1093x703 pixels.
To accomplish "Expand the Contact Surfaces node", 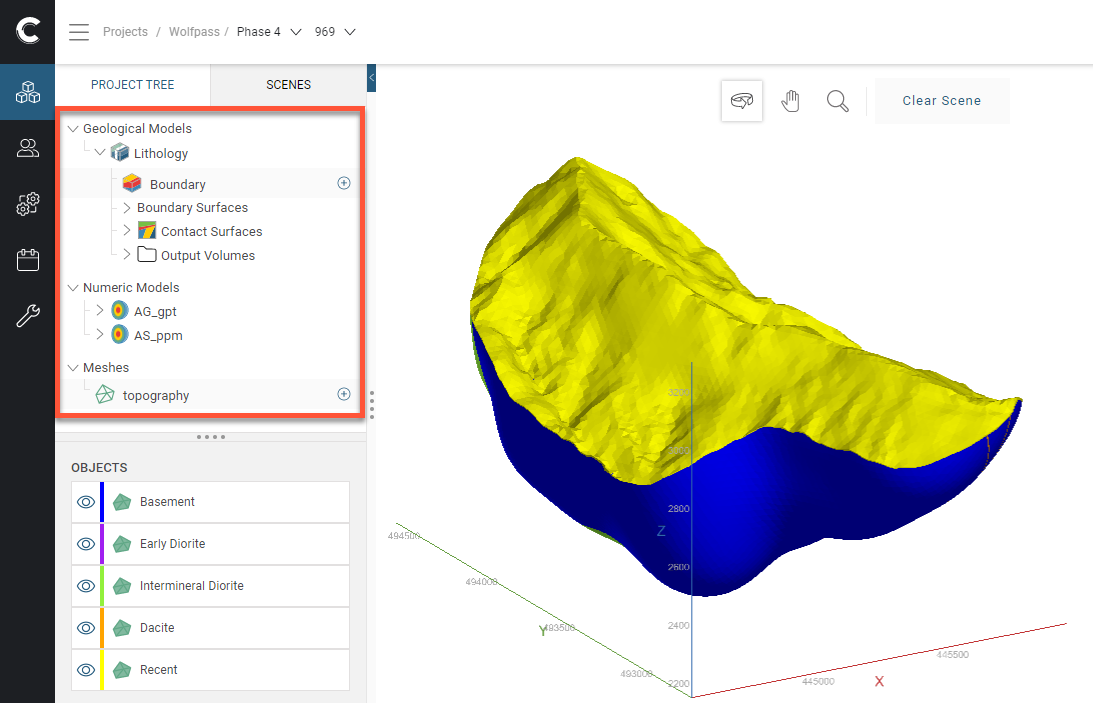I will pos(127,231).
